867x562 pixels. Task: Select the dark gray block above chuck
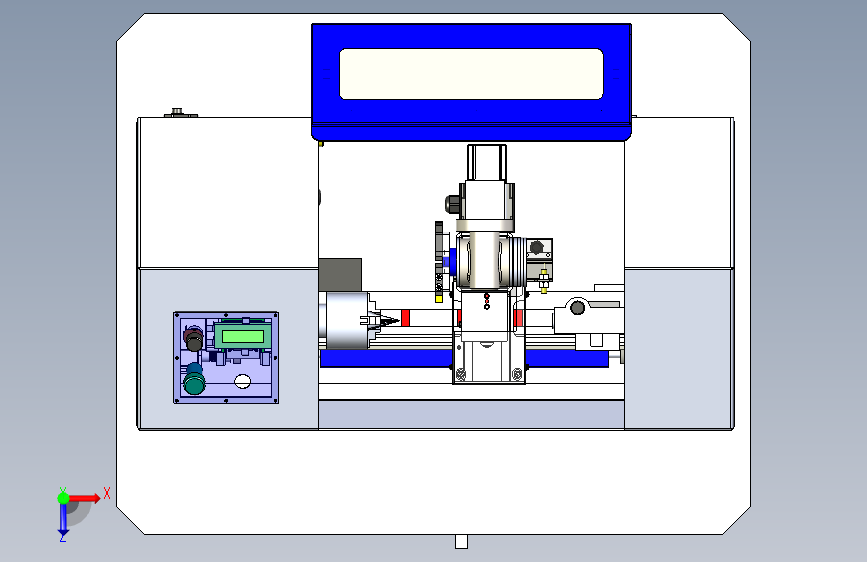340,274
